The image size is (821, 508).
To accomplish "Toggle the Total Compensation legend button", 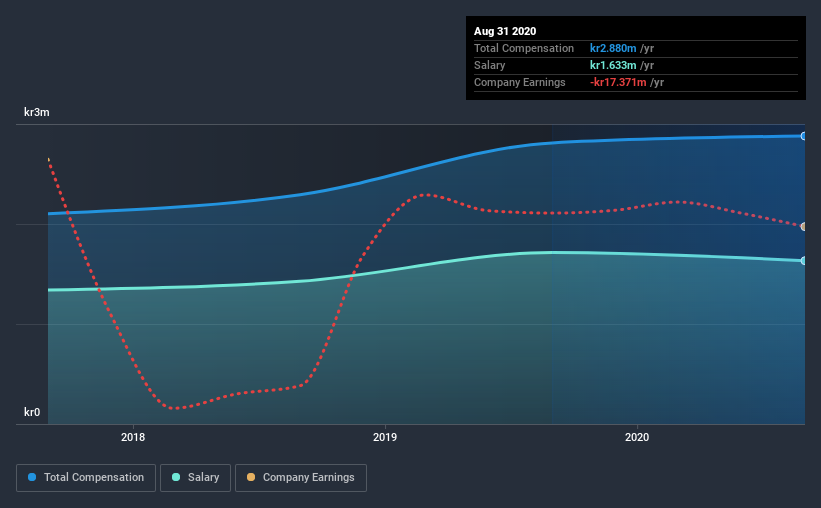I will coord(86,478).
